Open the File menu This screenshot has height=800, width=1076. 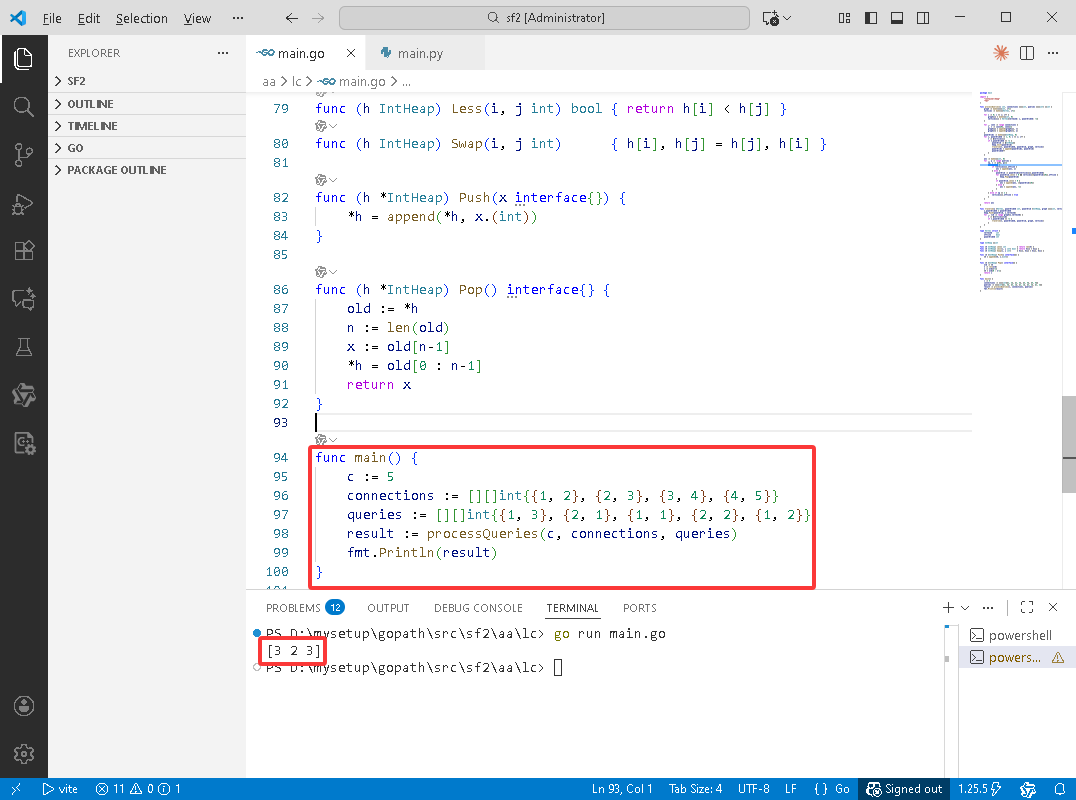click(52, 18)
